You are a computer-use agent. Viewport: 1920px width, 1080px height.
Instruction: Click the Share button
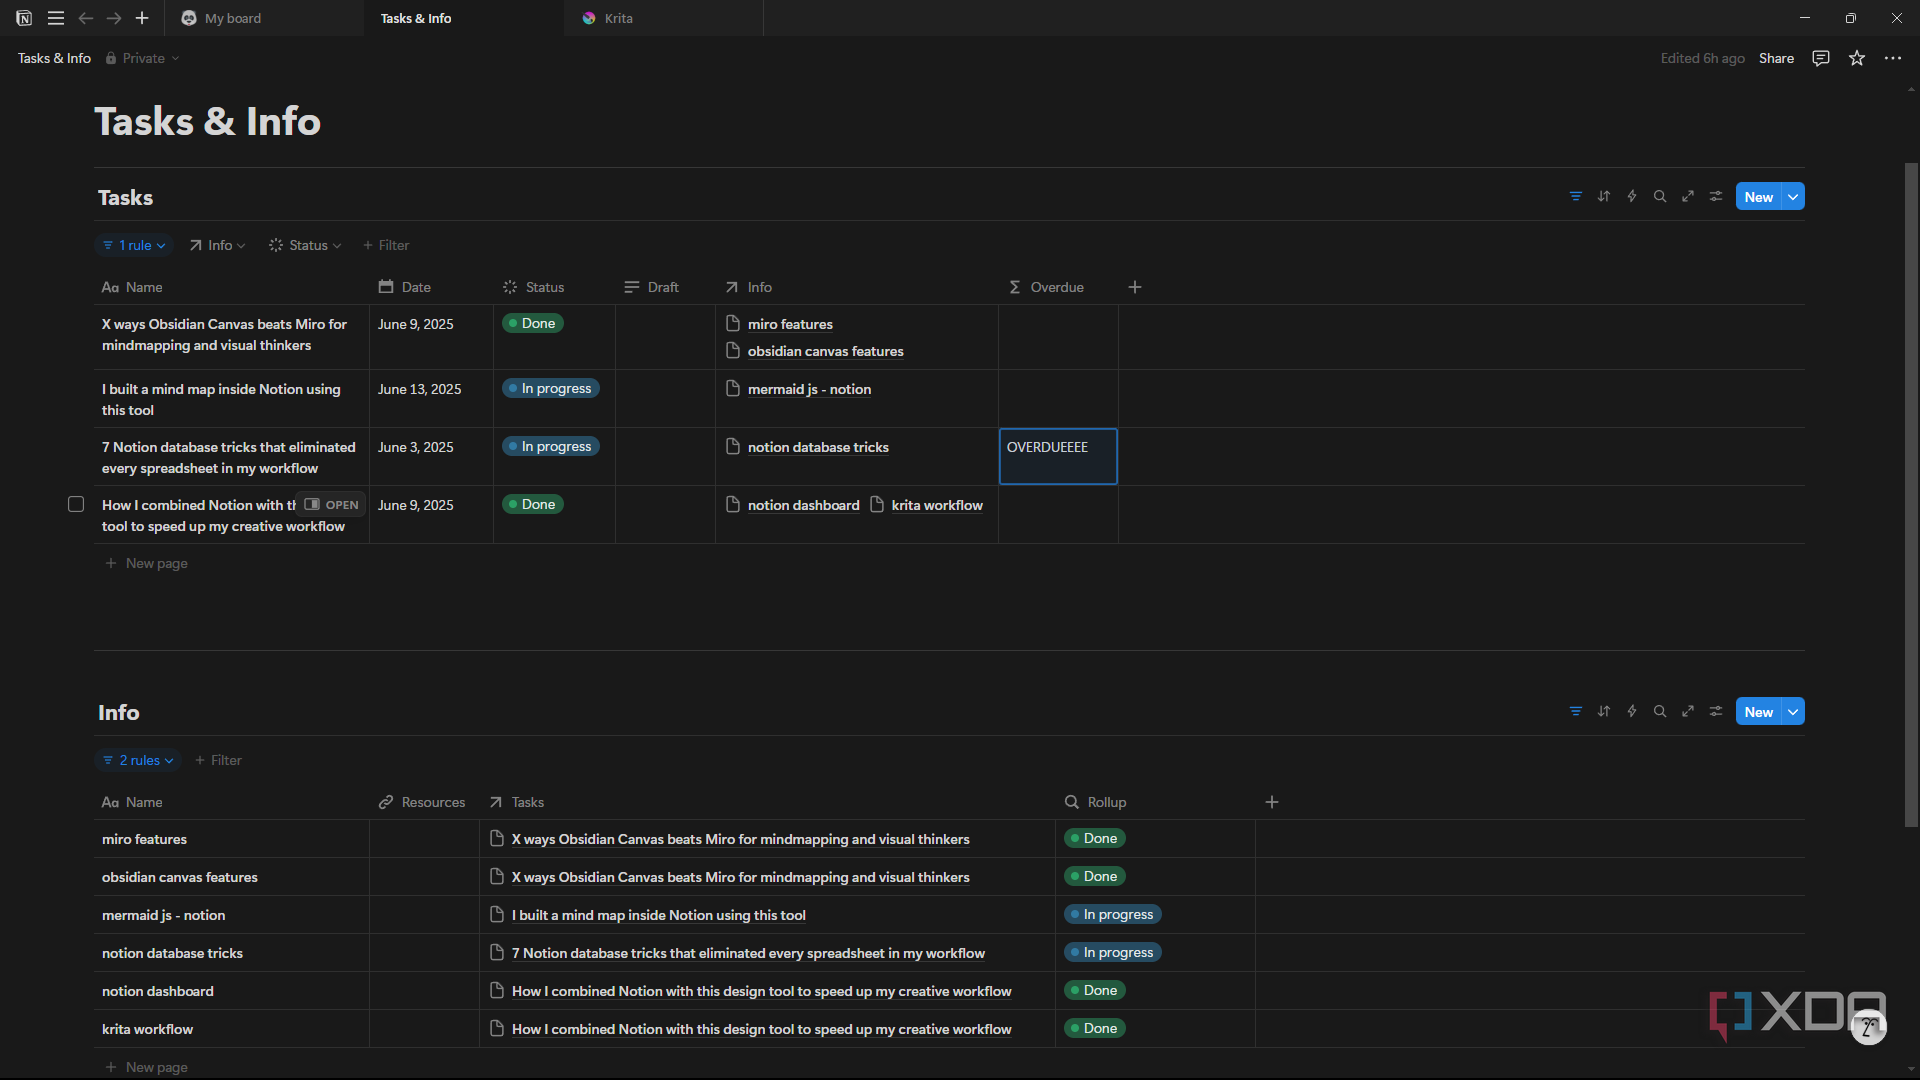pyautogui.click(x=1776, y=58)
